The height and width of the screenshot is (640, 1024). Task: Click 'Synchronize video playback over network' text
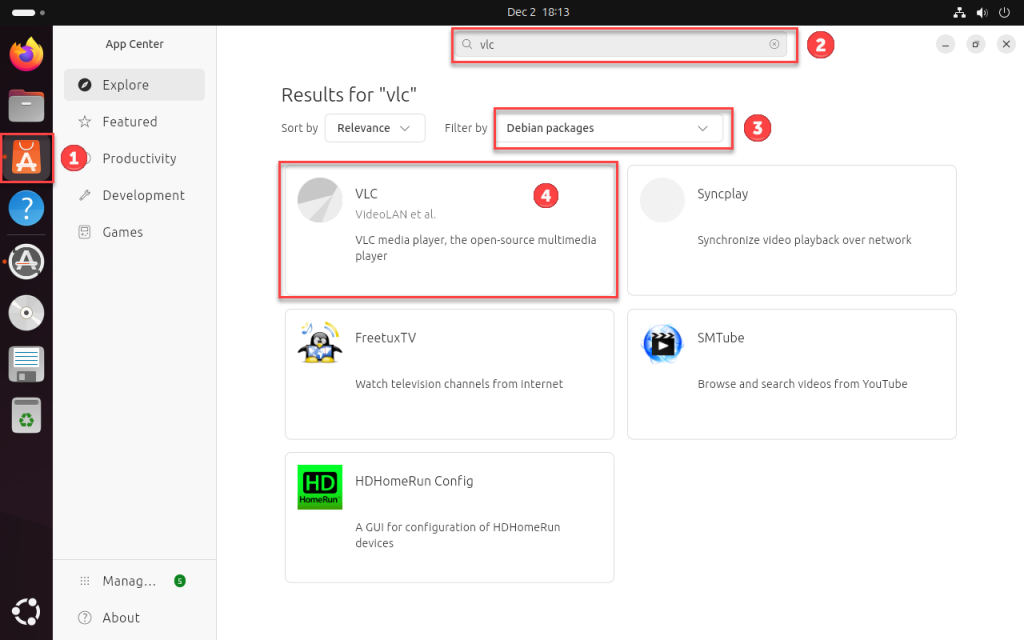[x=804, y=240]
